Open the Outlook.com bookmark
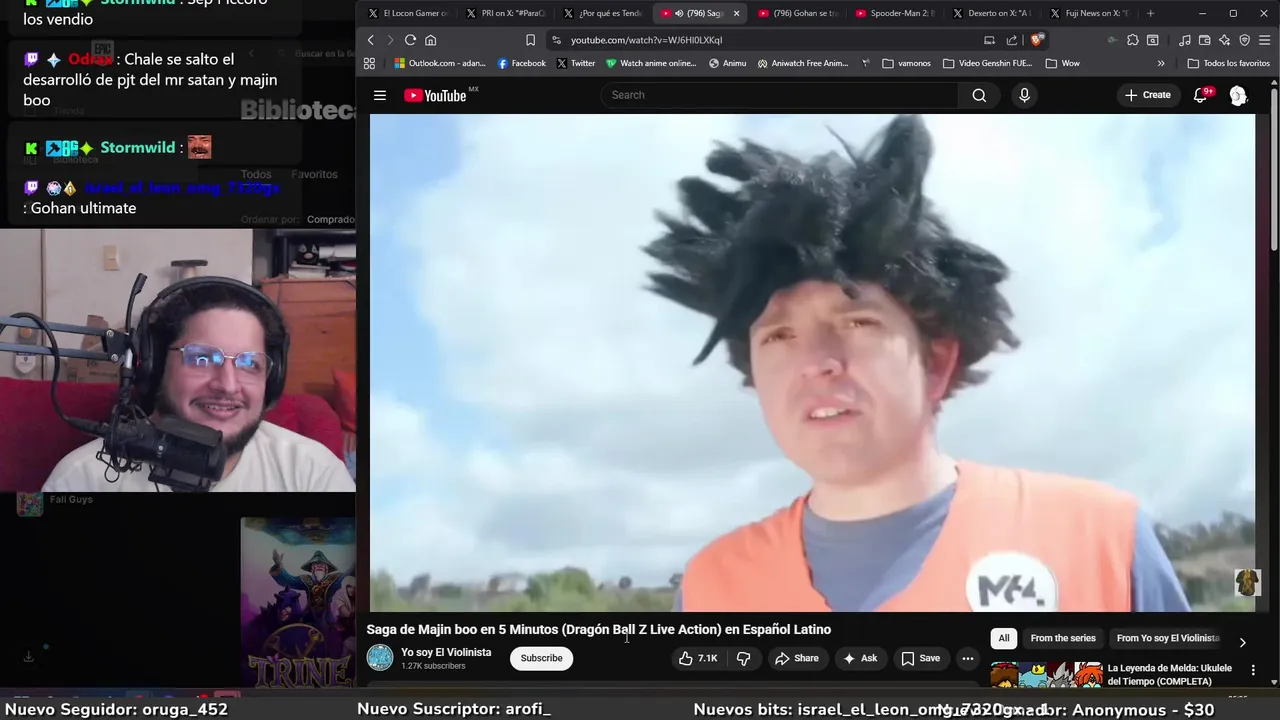The width and height of the screenshot is (1280, 720). pos(440,63)
